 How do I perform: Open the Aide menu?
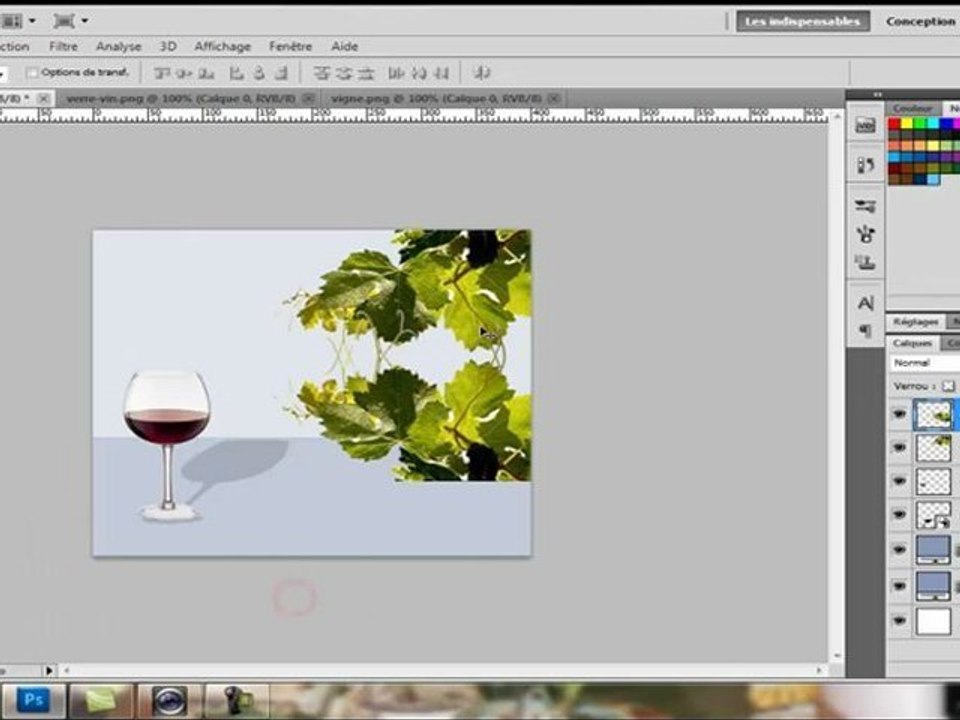(x=344, y=47)
